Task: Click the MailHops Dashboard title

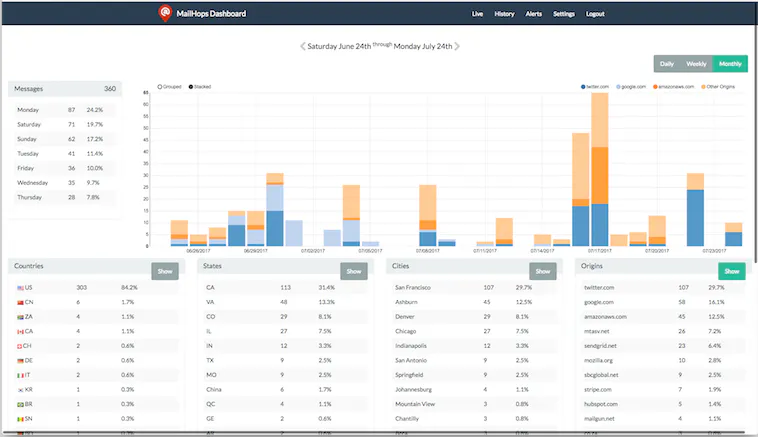Action: pos(211,14)
